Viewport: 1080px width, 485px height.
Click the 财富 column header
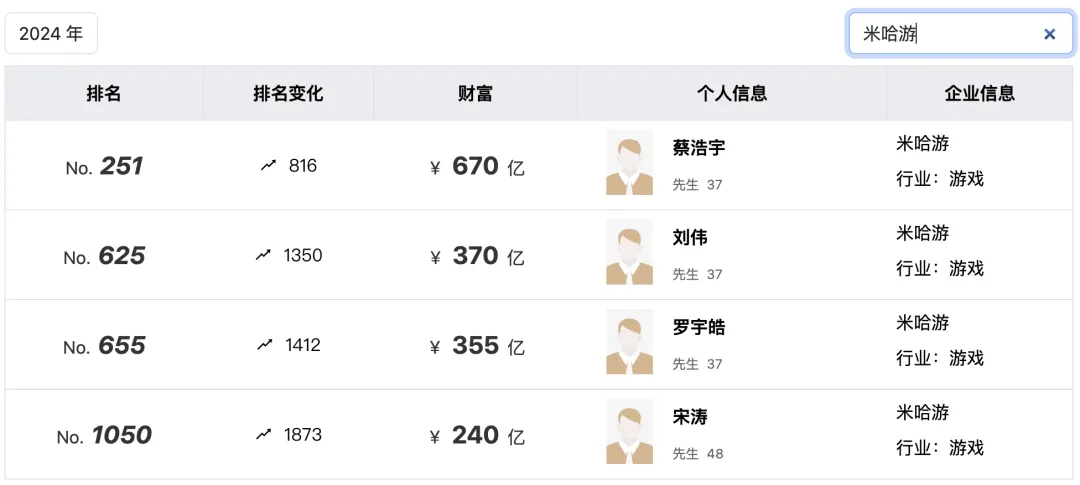[x=475, y=94]
